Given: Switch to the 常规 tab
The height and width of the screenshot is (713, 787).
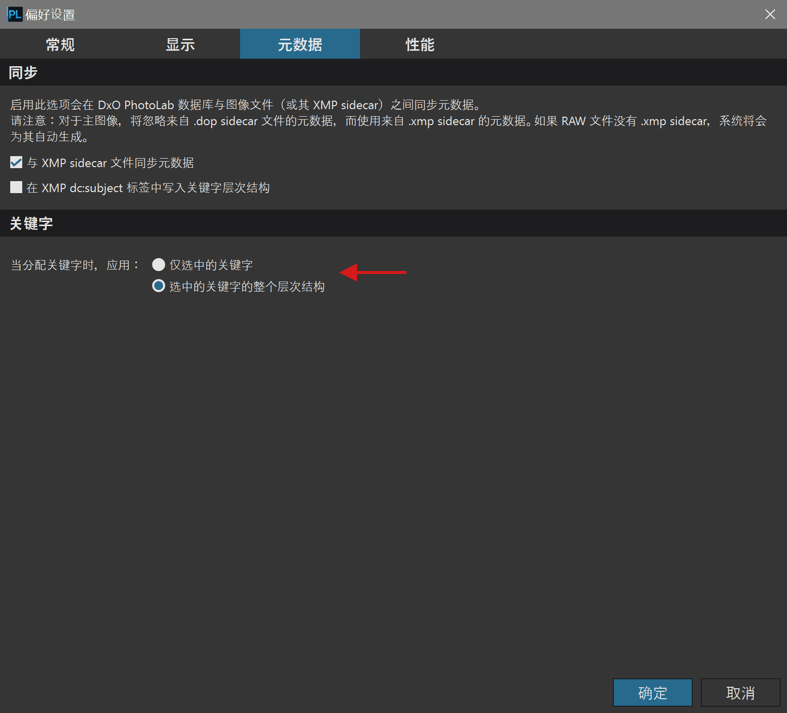Looking at the screenshot, I should [60, 44].
